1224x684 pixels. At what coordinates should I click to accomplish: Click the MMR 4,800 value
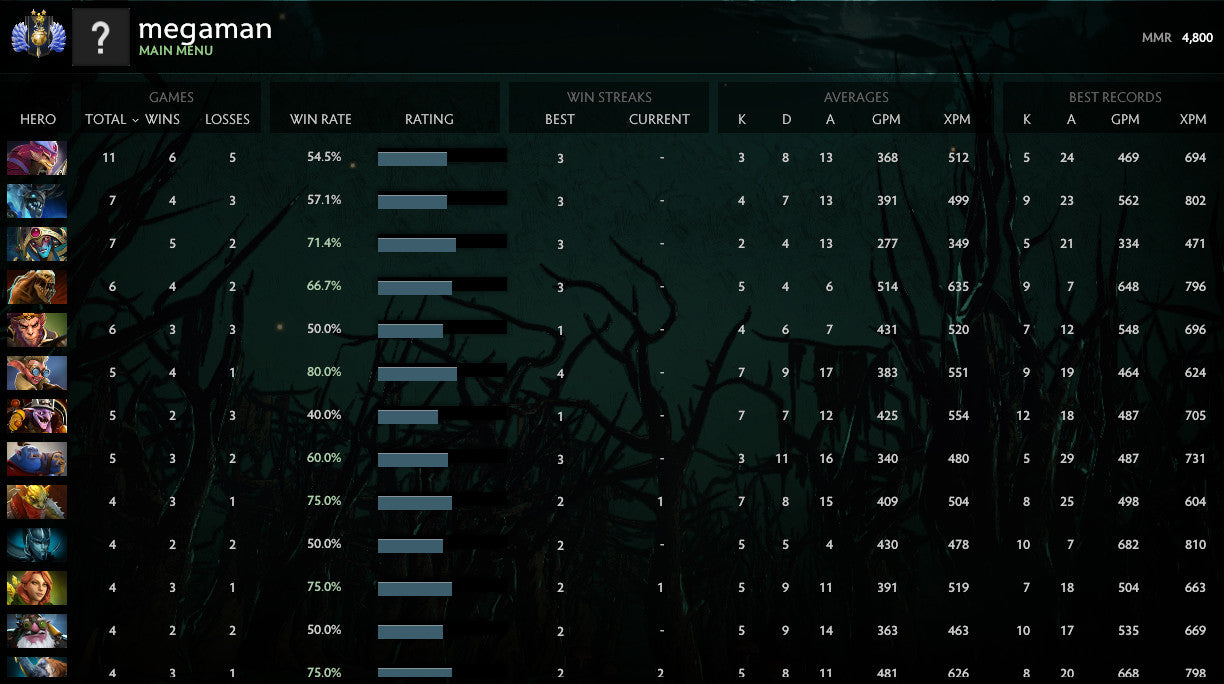tap(1196, 38)
